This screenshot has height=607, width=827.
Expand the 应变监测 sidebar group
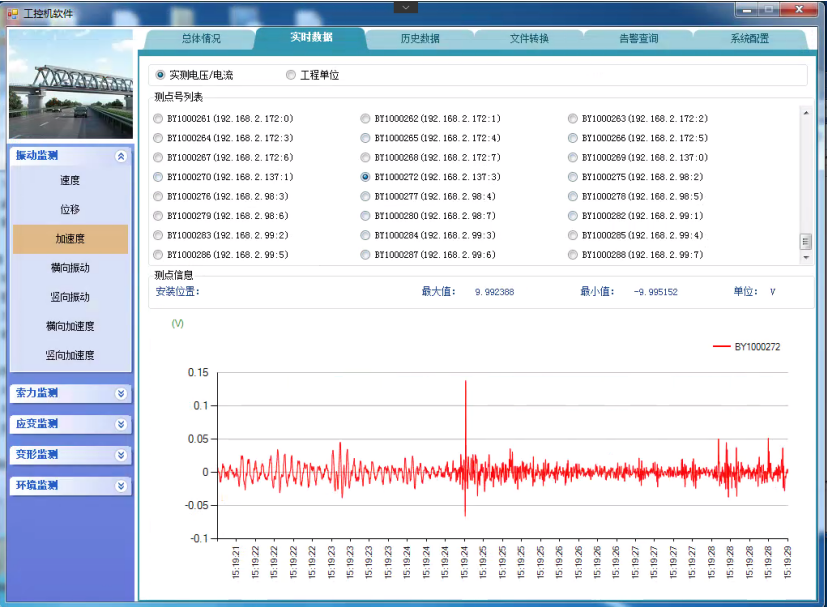coord(121,424)
